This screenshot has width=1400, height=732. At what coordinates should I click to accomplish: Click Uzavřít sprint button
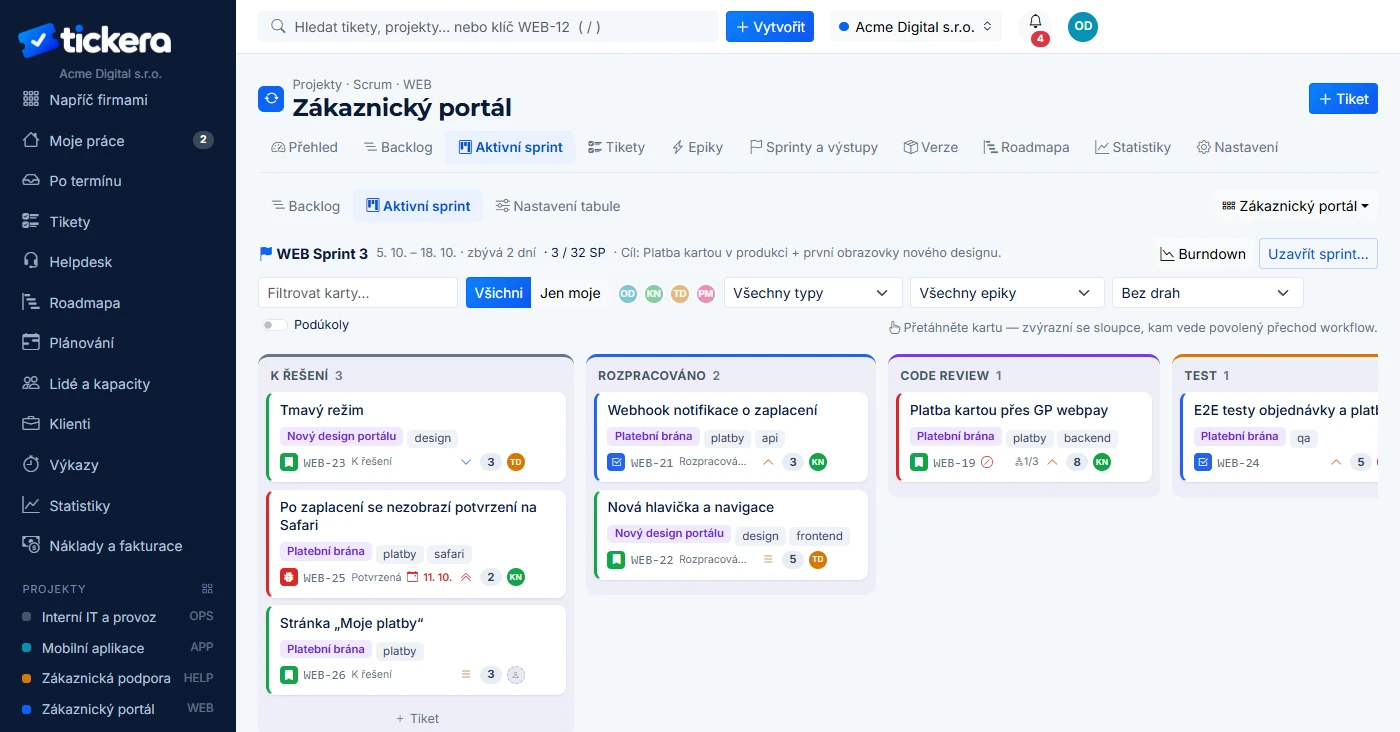[1318, 254]
